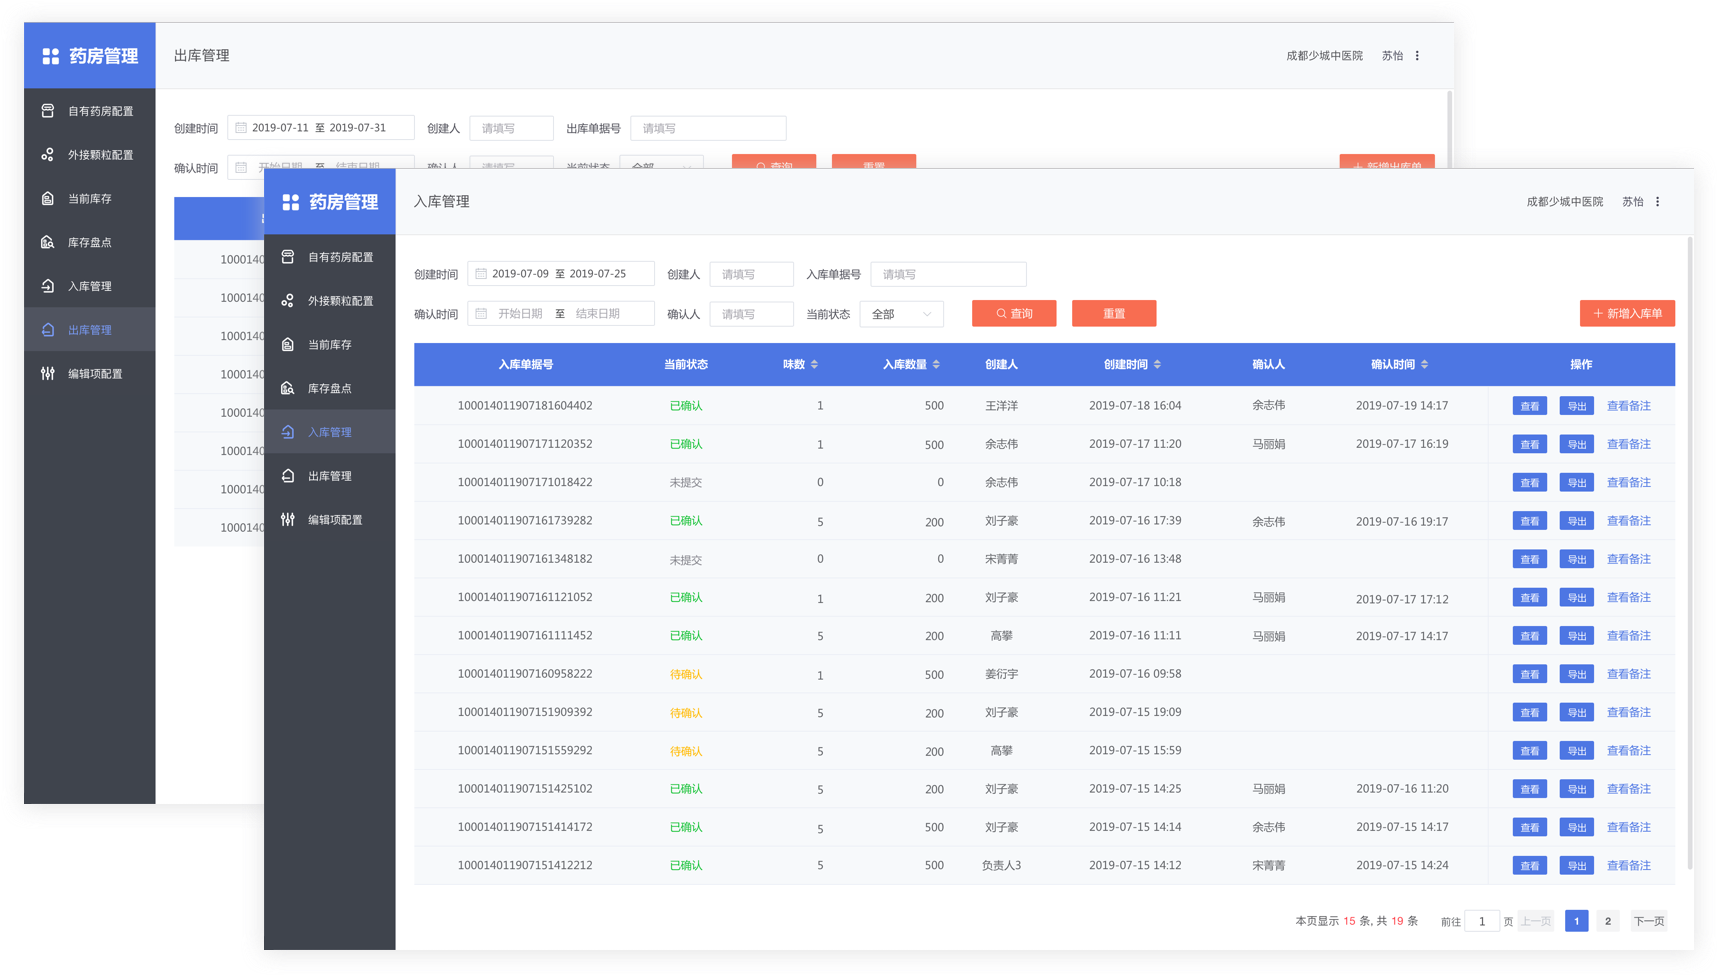Click the 外接颗粒配置 sidebar icon

[x=288, y=301]
